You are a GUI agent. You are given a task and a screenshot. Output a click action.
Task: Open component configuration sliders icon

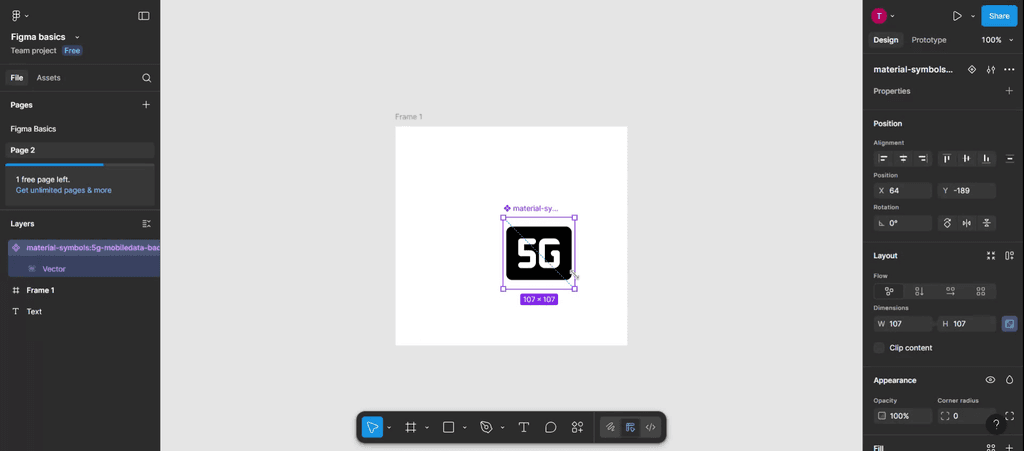991,69
